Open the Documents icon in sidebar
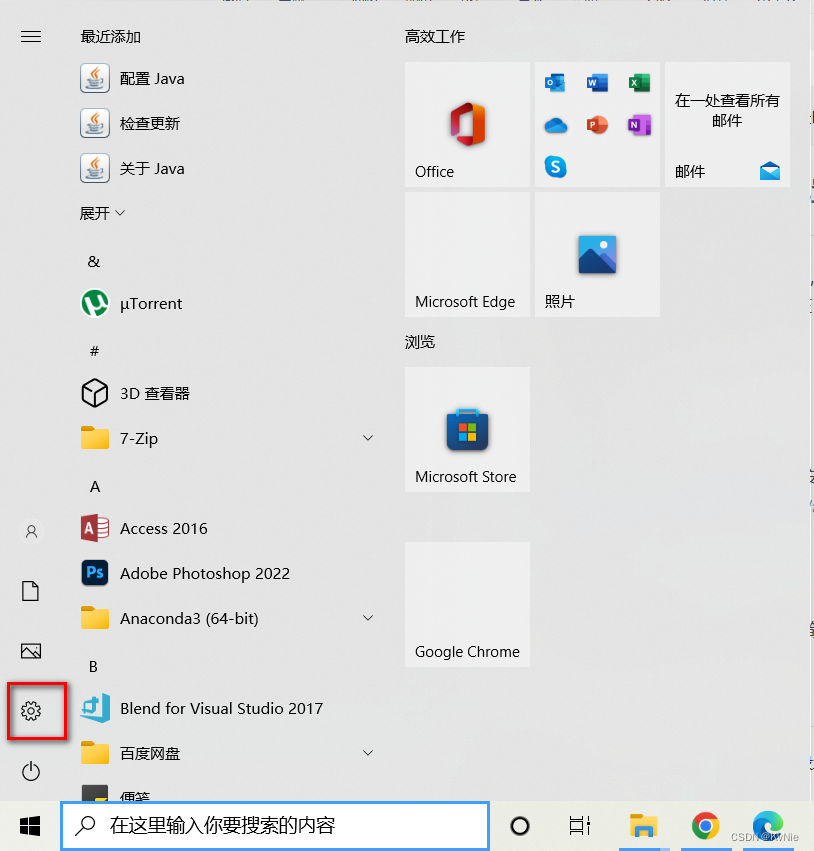 [30, 591]
